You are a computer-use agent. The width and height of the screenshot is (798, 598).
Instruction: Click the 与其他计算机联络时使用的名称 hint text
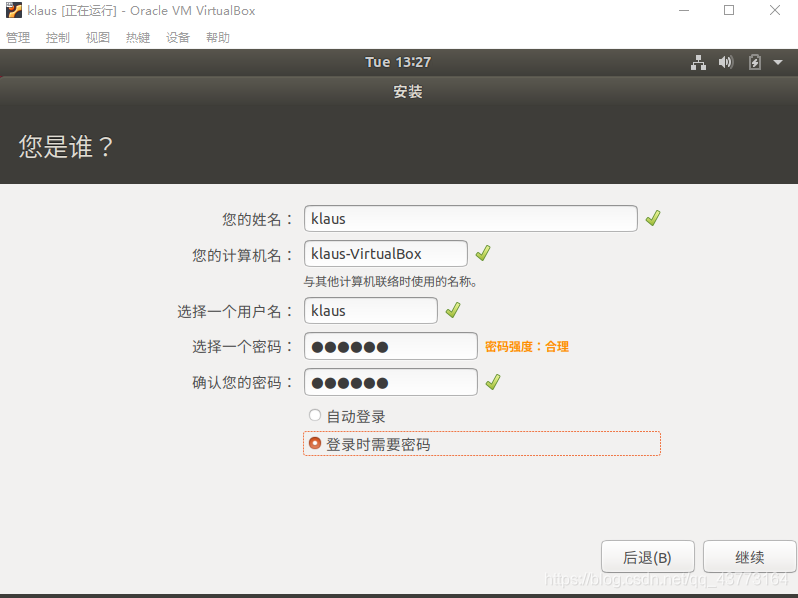390,281
